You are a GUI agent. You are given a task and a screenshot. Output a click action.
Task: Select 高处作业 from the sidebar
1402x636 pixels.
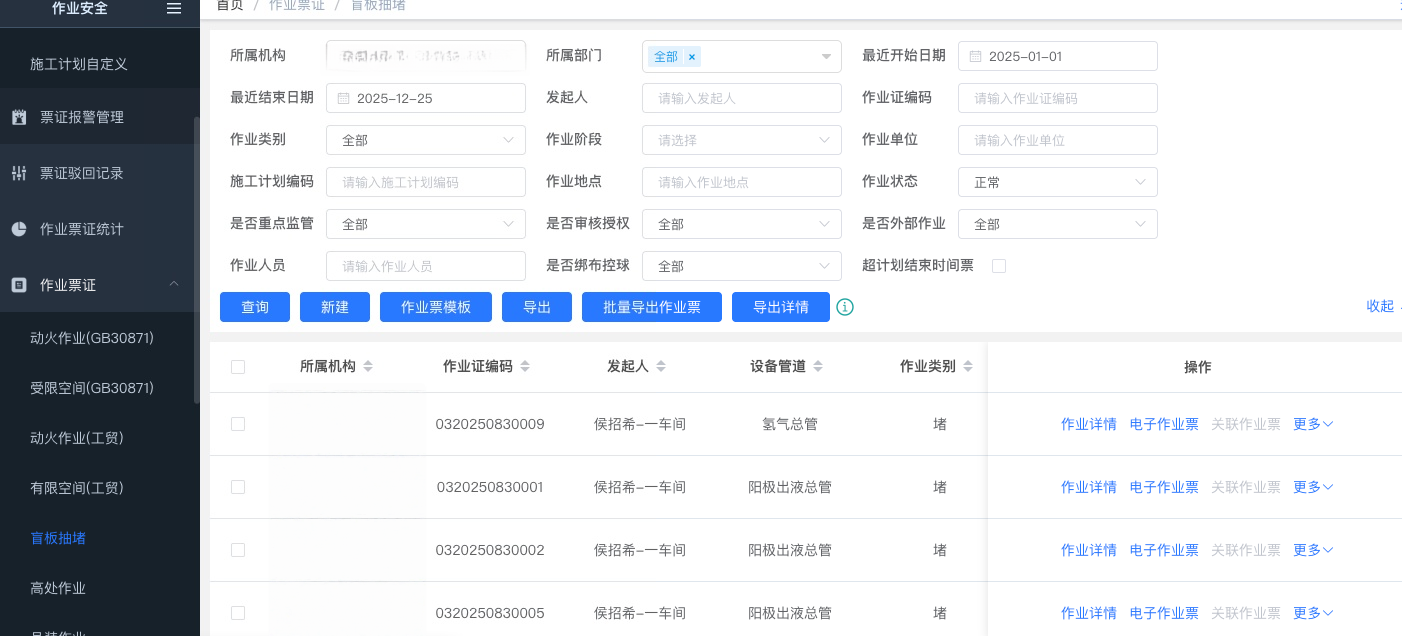(x=58, y=588)
